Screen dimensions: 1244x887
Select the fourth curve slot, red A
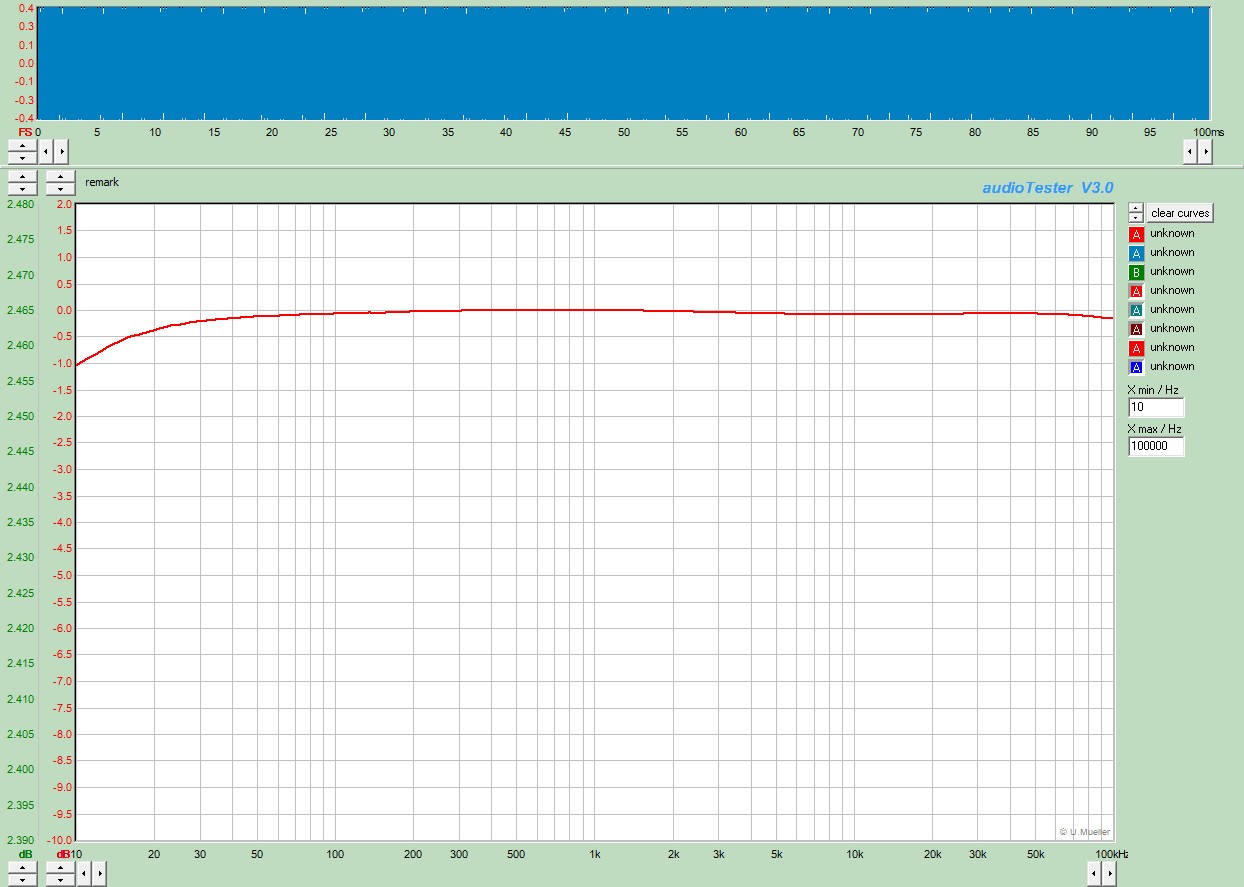(x=1136, y=291)
